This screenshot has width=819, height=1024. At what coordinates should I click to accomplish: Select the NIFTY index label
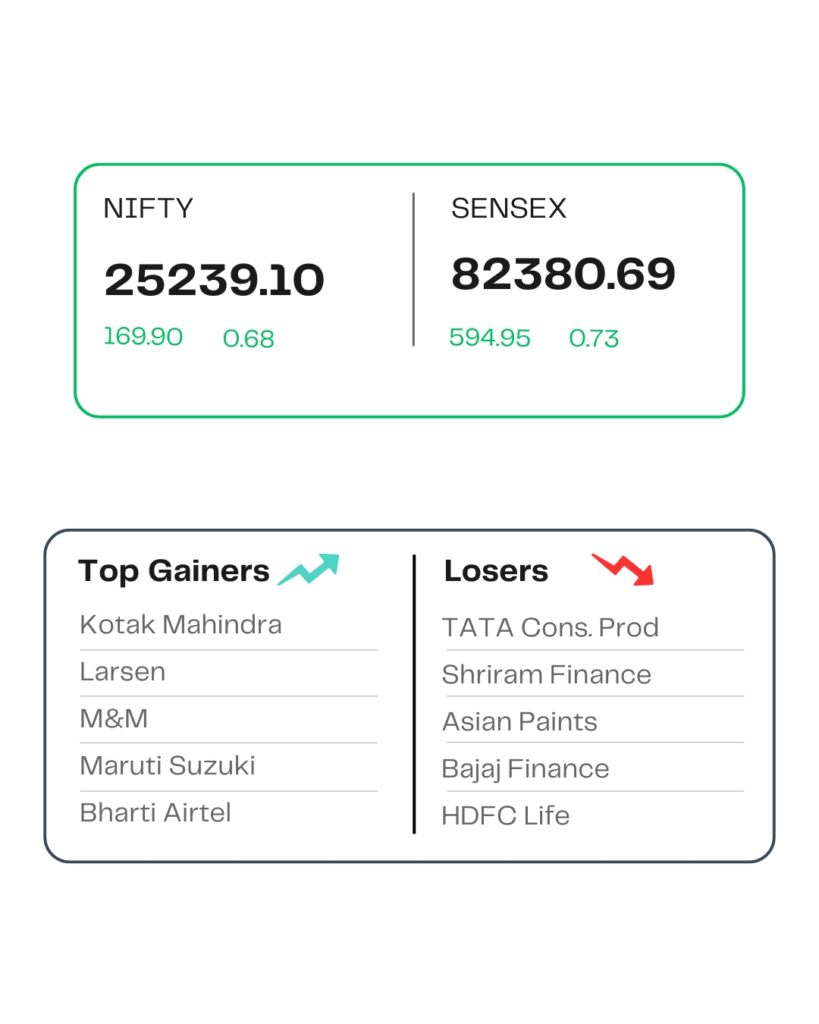[148, 208]
